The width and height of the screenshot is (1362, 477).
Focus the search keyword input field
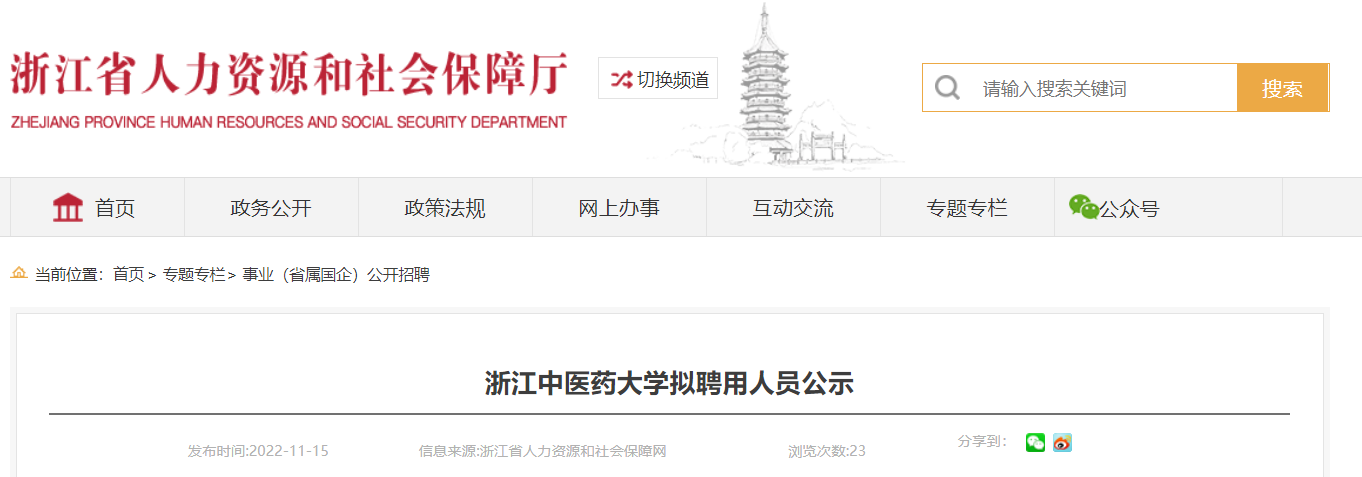(x=1103, y=88)
